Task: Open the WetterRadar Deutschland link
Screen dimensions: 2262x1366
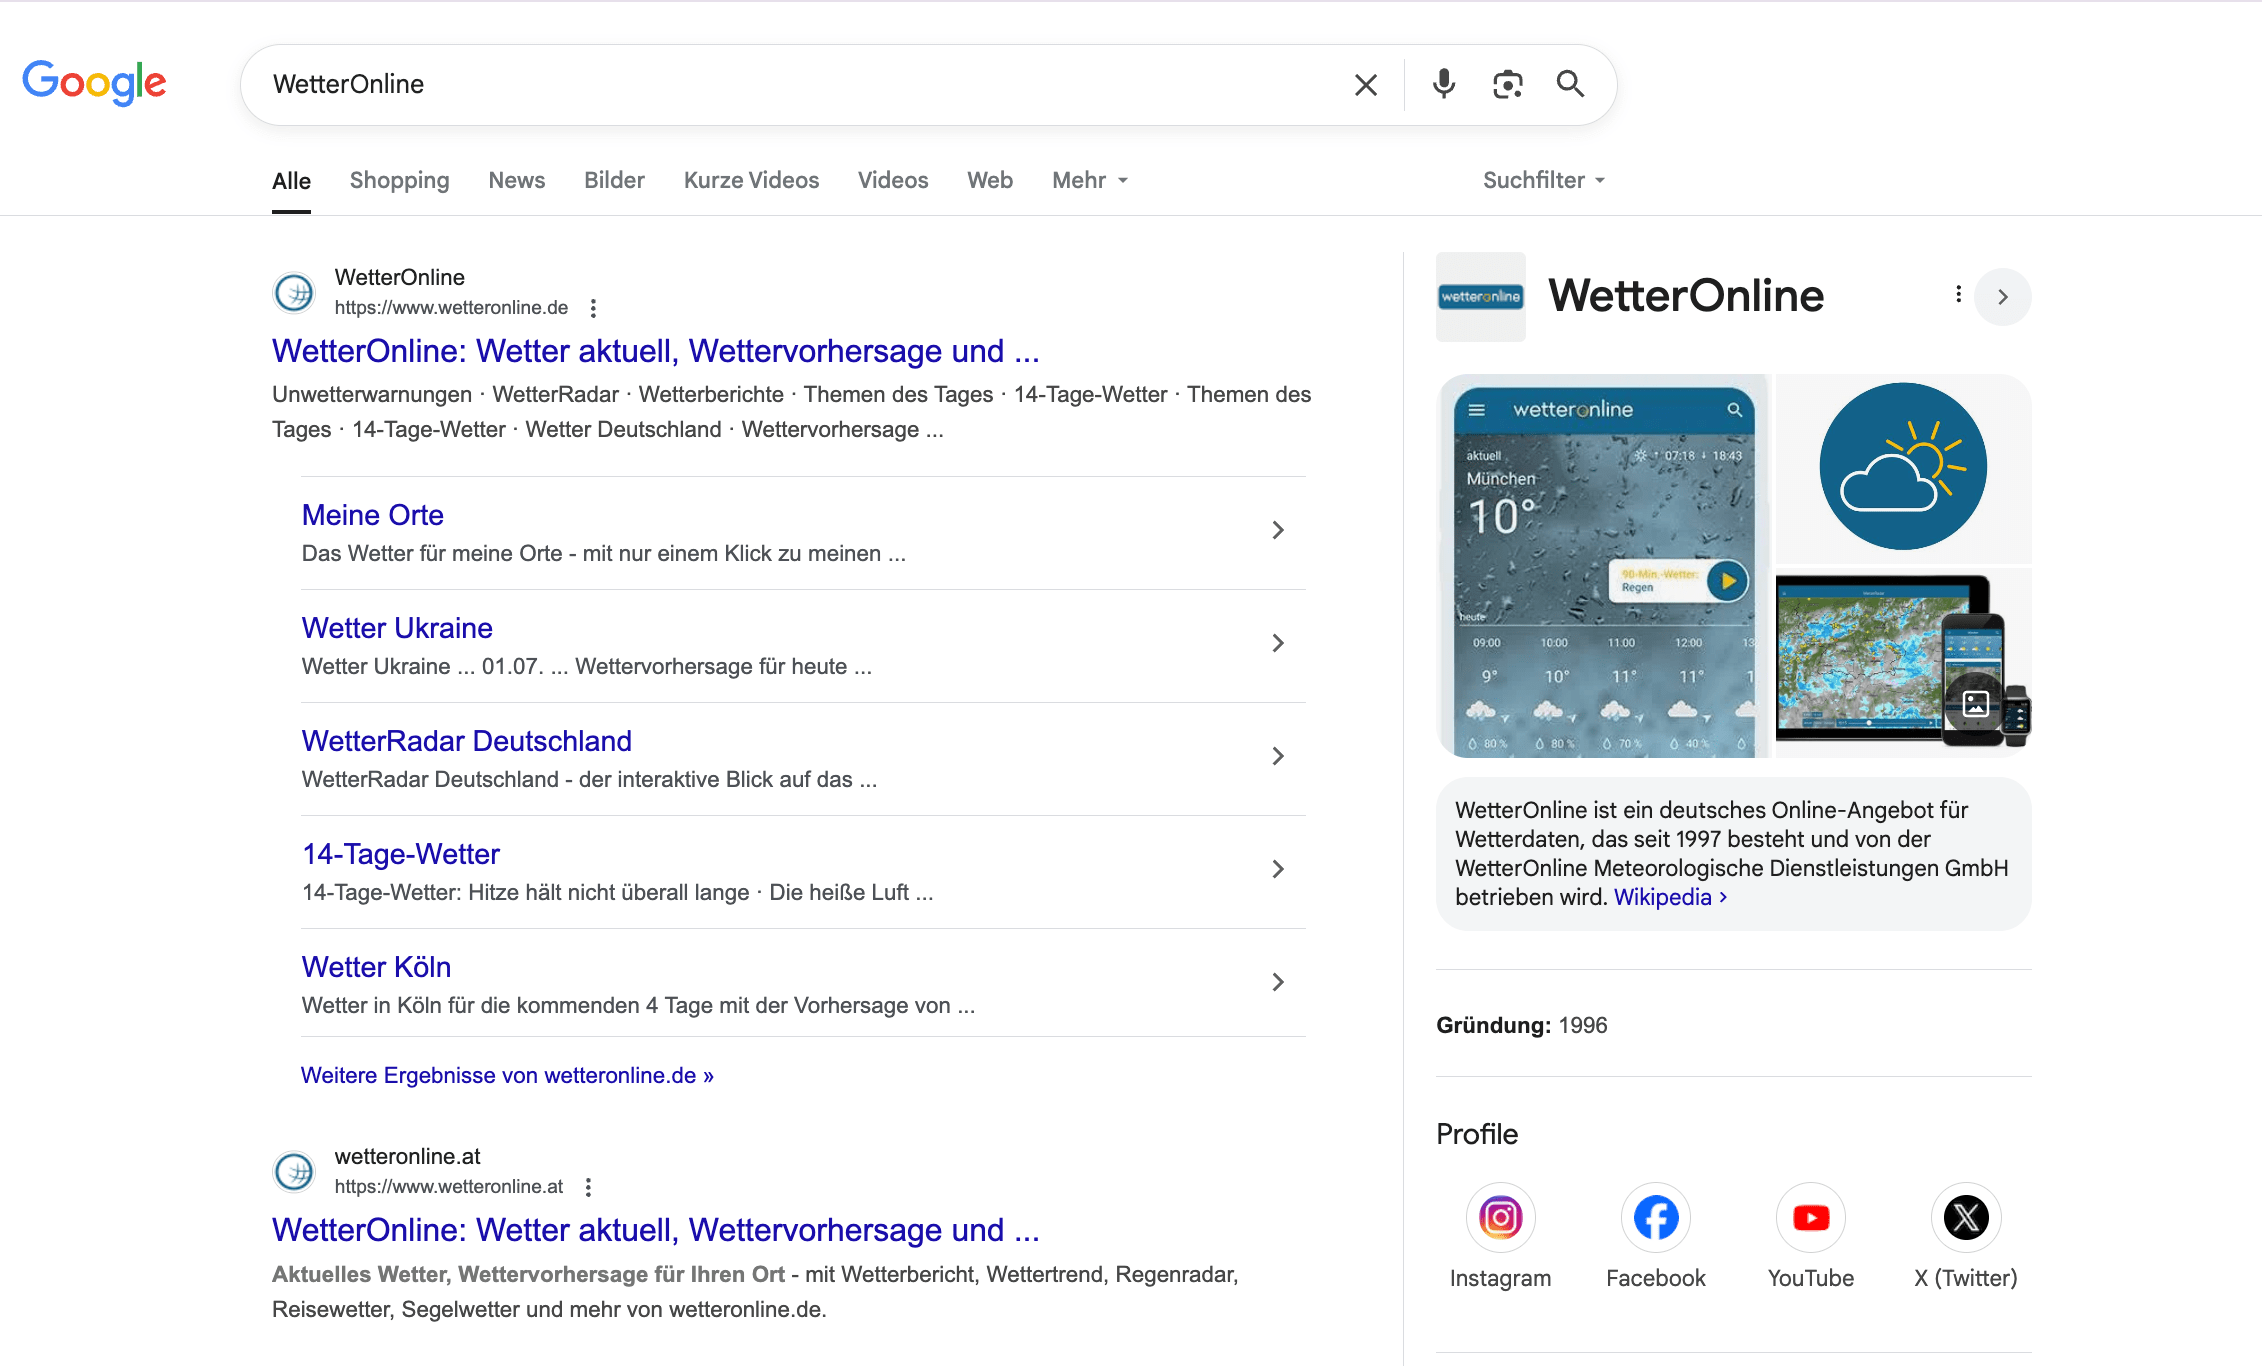Action: [x=467, y=741]
